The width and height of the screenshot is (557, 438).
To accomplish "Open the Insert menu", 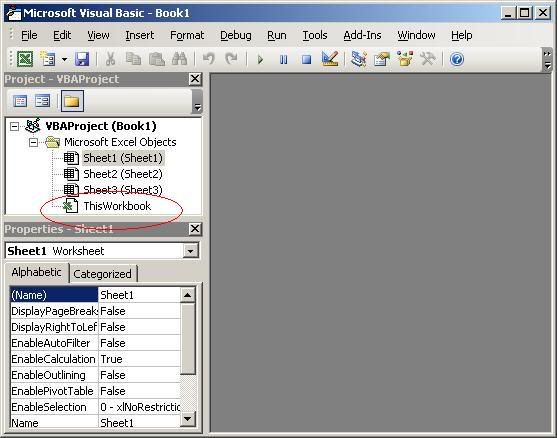I will point(140,35).
